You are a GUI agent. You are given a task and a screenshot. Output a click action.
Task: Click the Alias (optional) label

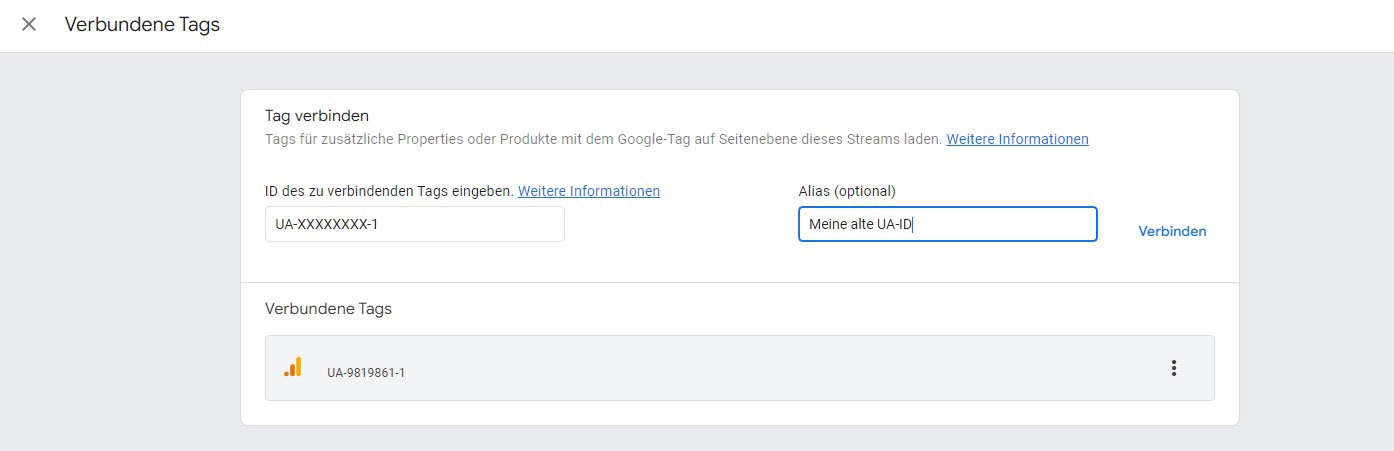click(847, 191)
